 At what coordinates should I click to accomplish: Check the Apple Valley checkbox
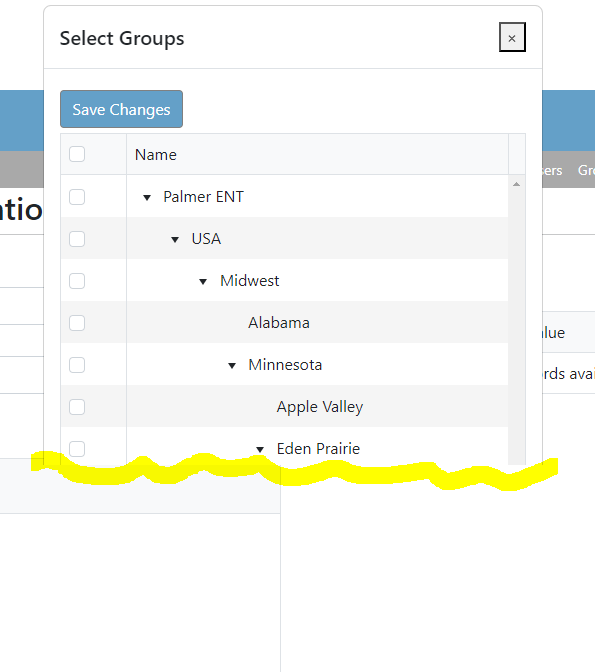tap(77, 407)
